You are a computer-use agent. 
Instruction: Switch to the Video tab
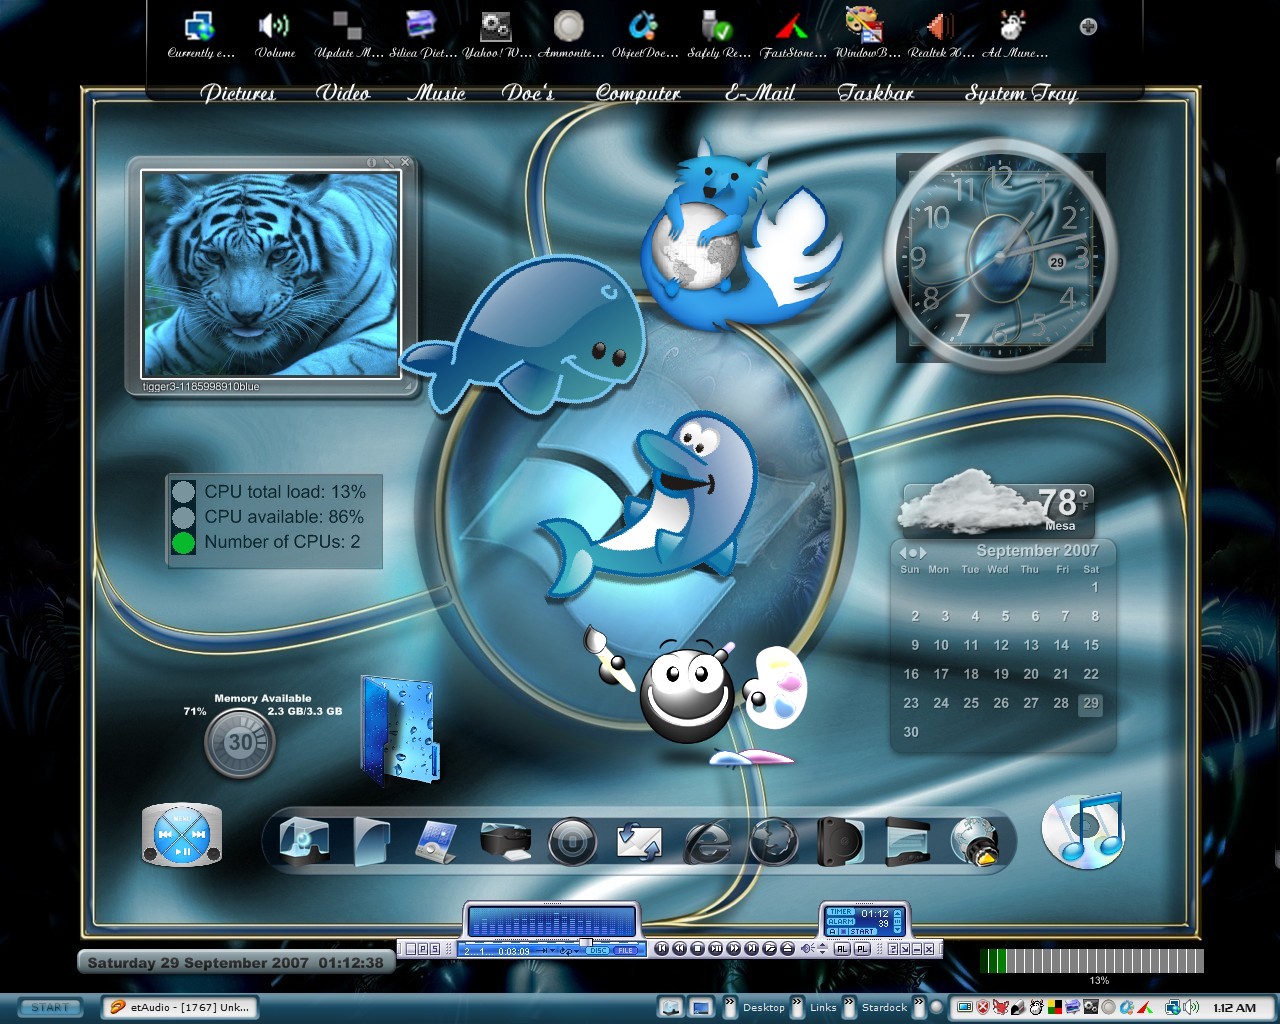(343, 93)
